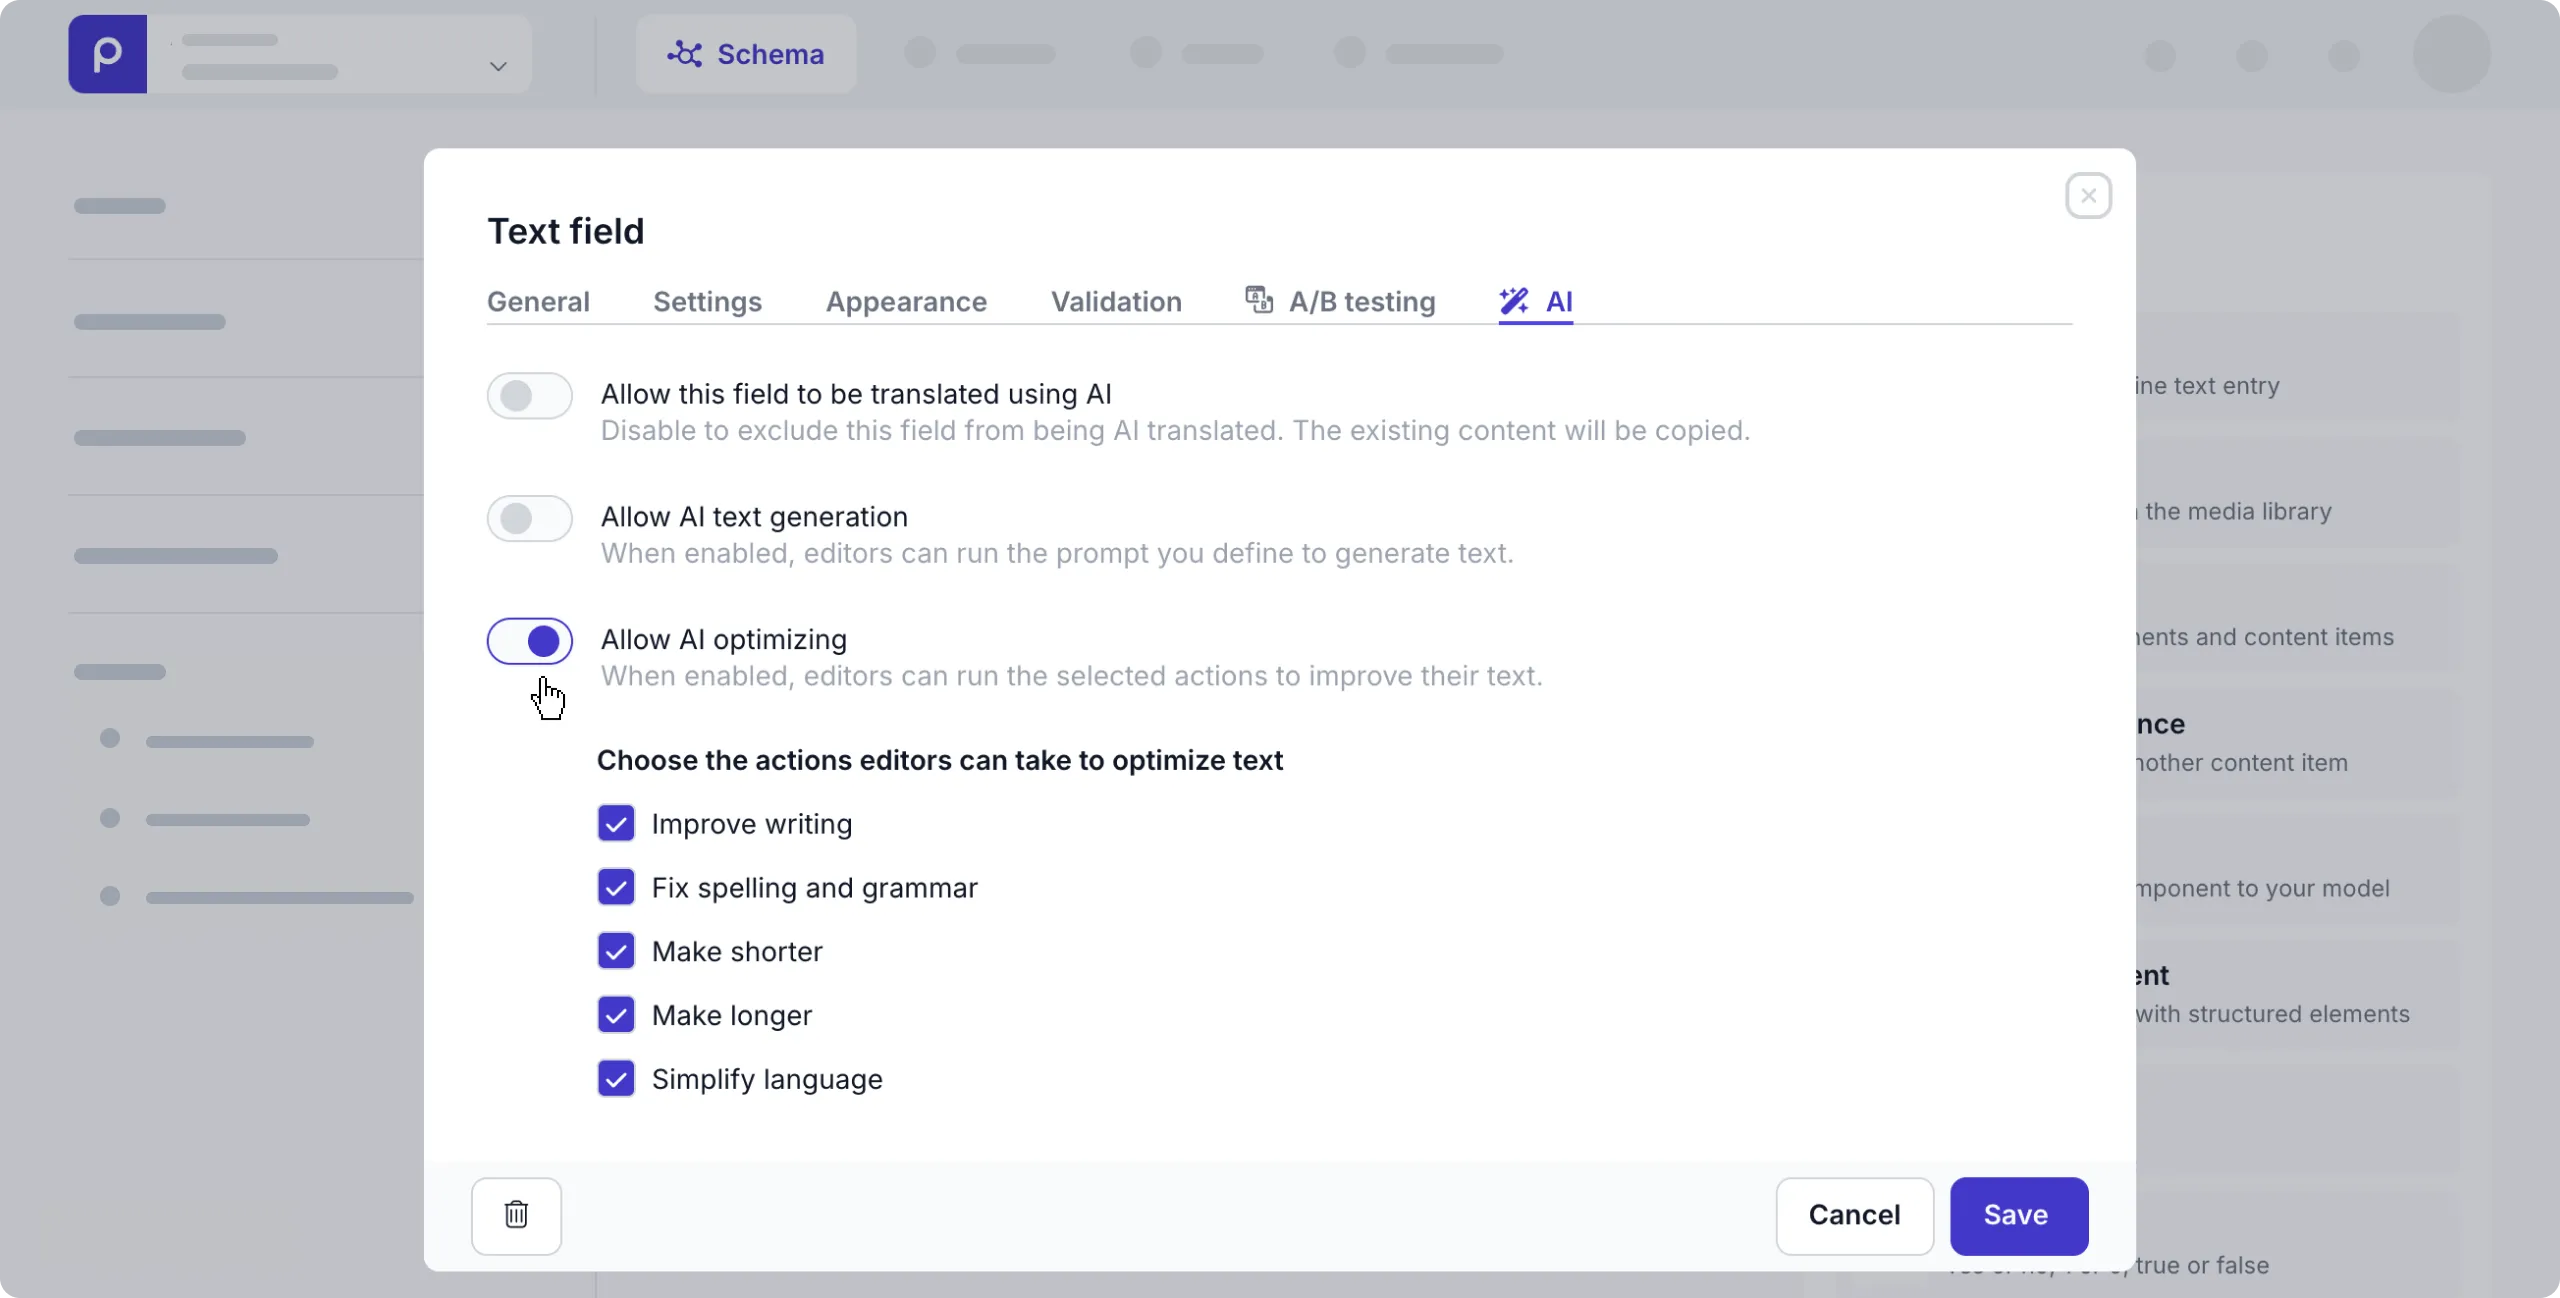Save the text field settings
The width and height of the screenshot is (2560, 1298).
click(2016, 1215)
